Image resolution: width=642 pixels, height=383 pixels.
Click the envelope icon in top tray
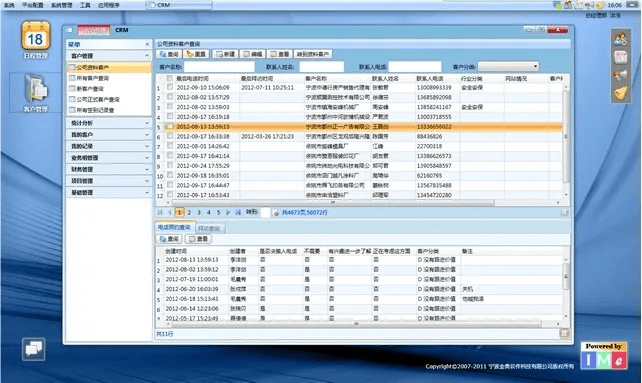click(579, 5)
